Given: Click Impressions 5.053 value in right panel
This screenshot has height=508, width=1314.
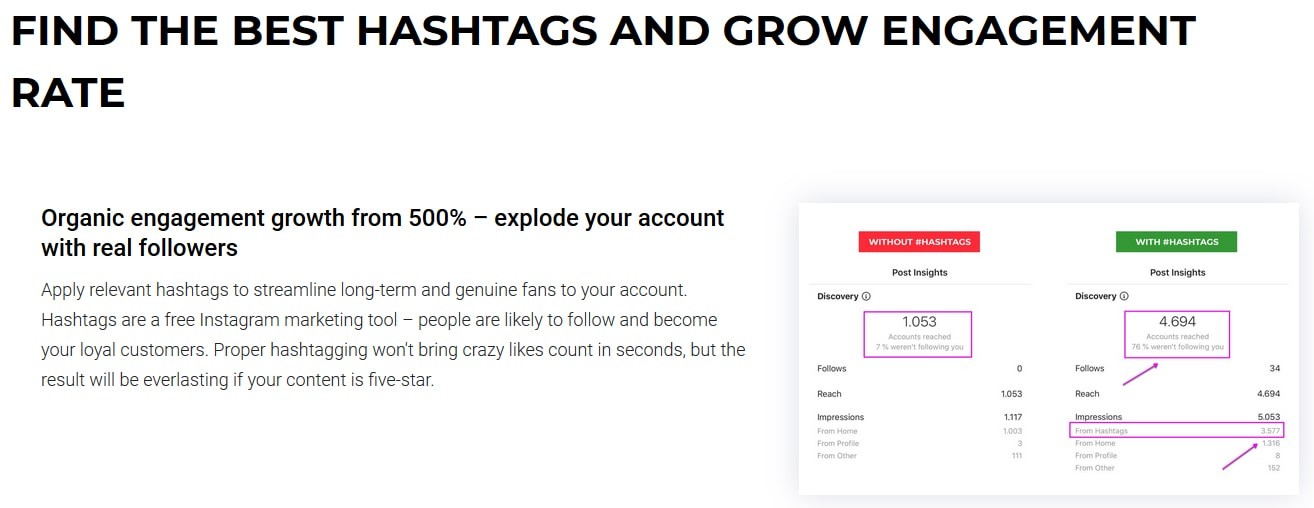Looking at the screenshot, I should 1267,417.
